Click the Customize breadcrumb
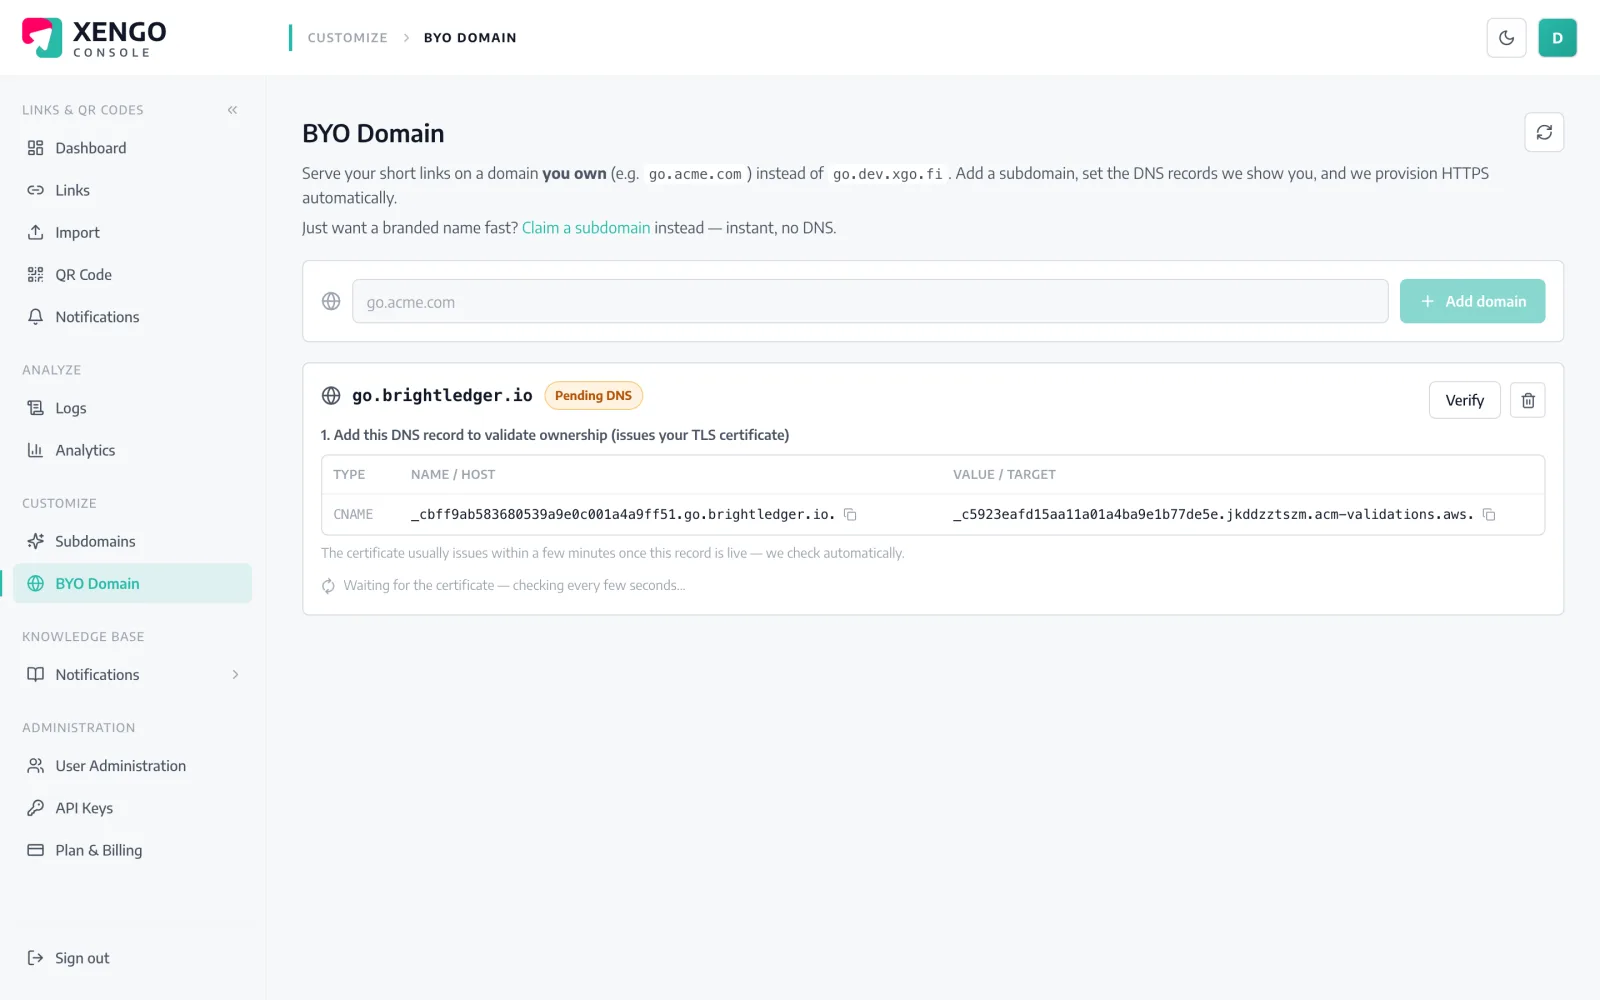This screenshot has height=1000, width=1600. tap(347, 38)
